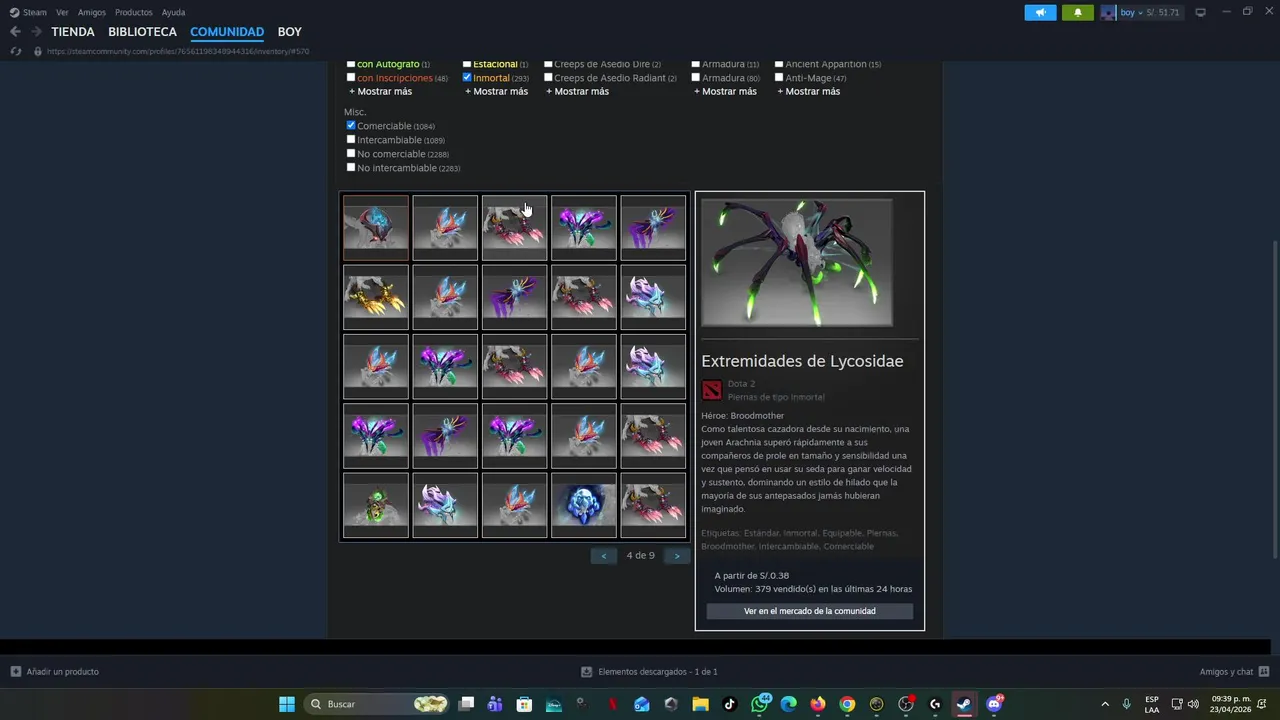
Task: Check the No comerciable filter
Action: 351,153
